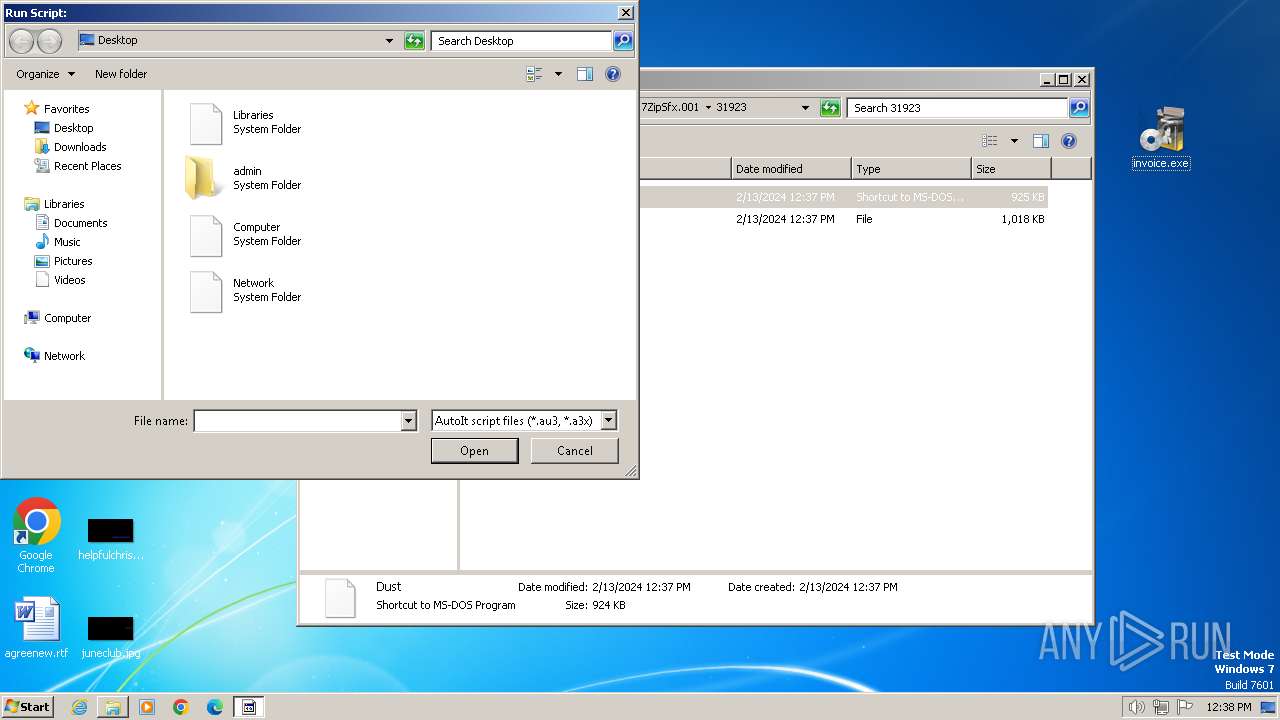Screen dimensions: 1280x720
Task: Show the preview pane in Run Script dialog
Action: (x=585, y=74)
